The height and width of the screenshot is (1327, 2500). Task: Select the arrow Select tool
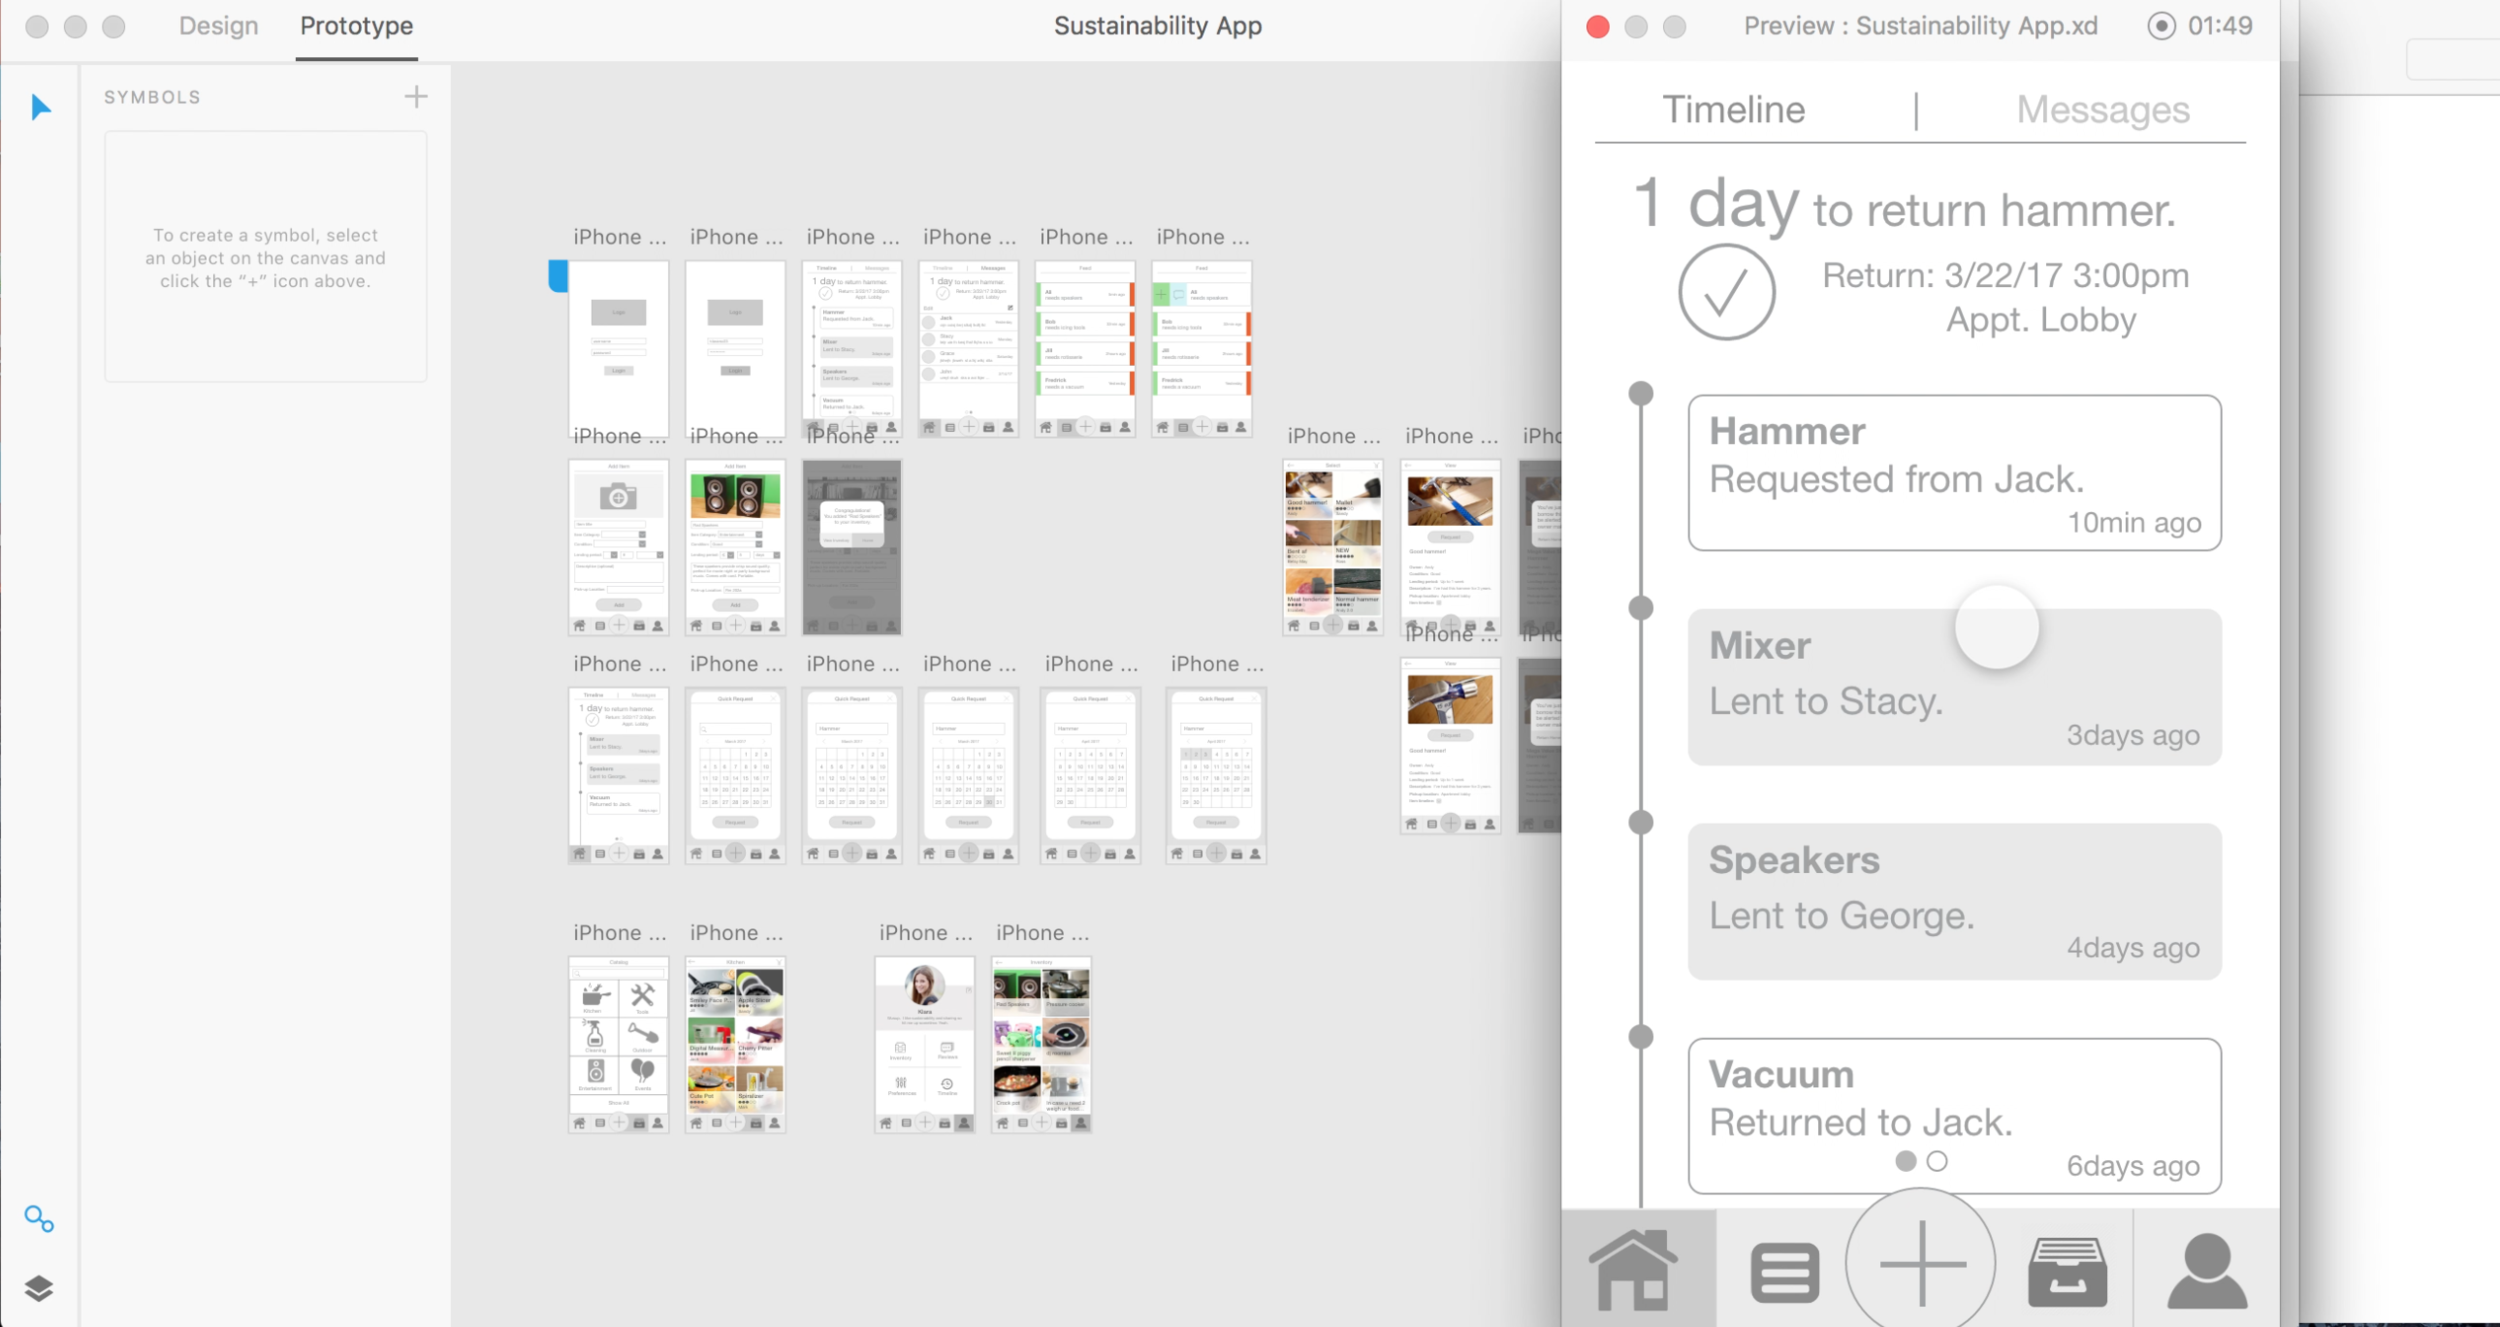40,106
